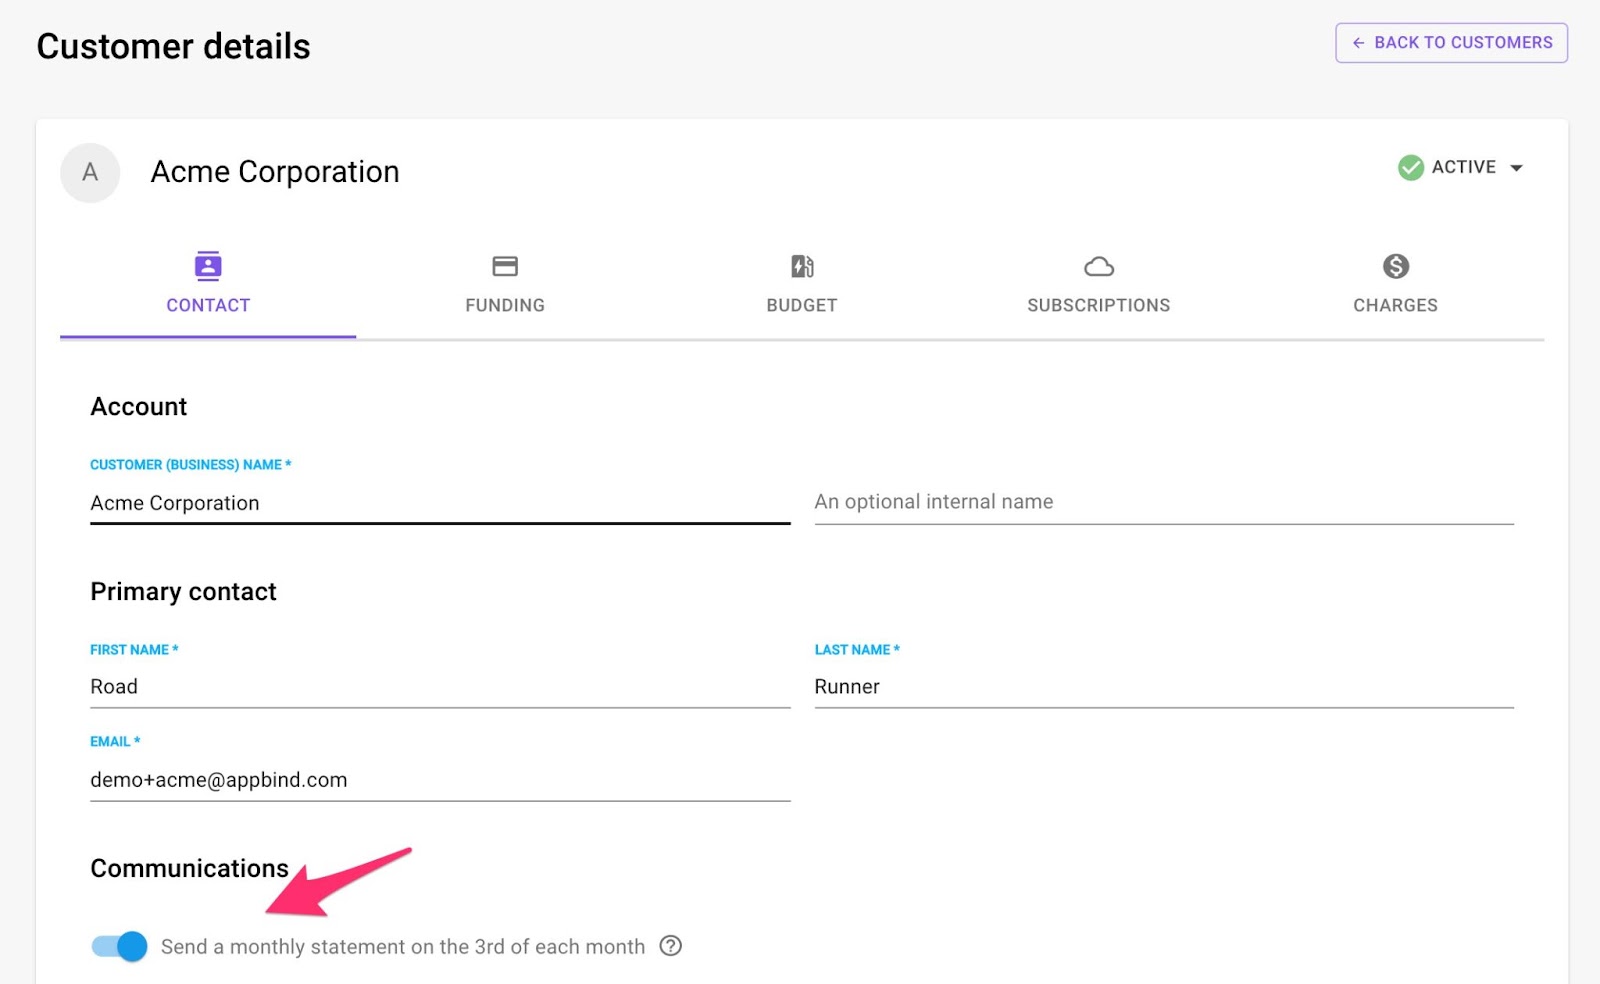Viewport: 1600px width, 984px height.
Task: Switch to the Funding tab
Action: click(505, 305)
